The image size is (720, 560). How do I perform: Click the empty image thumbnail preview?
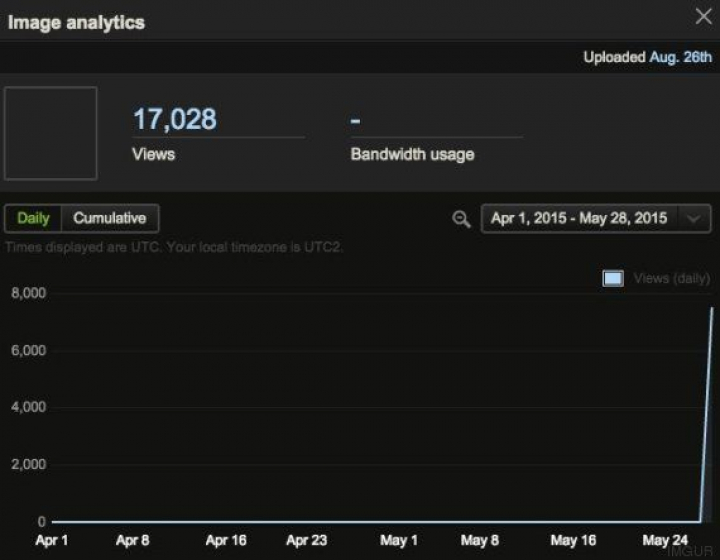(x=51, y=133)
